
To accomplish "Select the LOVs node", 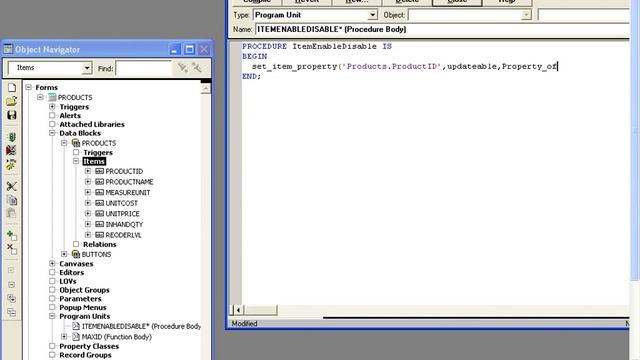I will pyautogui.click(x=68, y=281).
